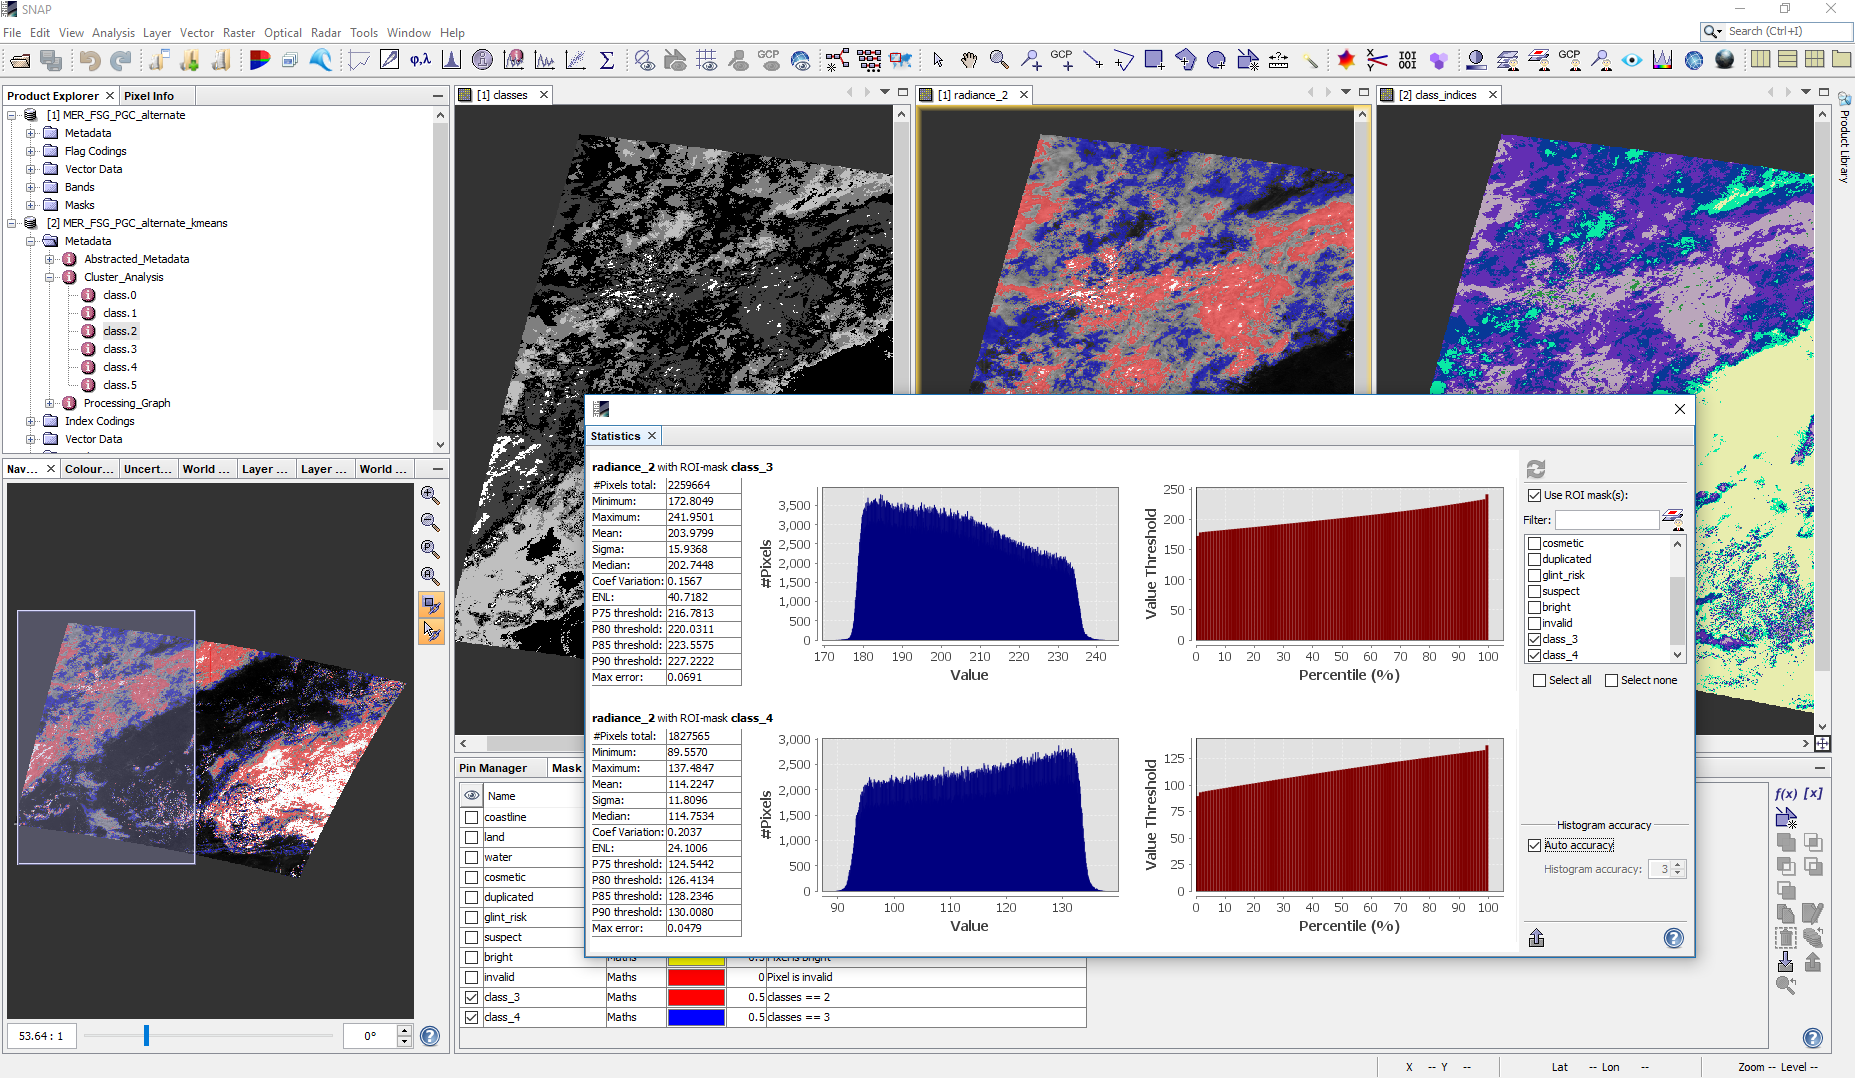The width and height of the screenshot is (1855, 1078).
Task: Open the Histogram tool icon
Action: point(451,61)
